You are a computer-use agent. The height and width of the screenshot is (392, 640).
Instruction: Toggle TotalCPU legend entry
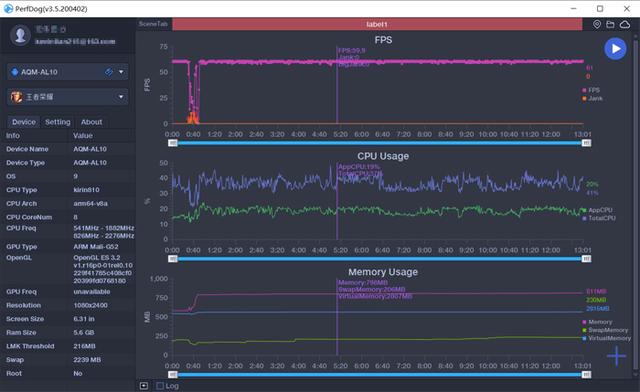click(599, 218)
